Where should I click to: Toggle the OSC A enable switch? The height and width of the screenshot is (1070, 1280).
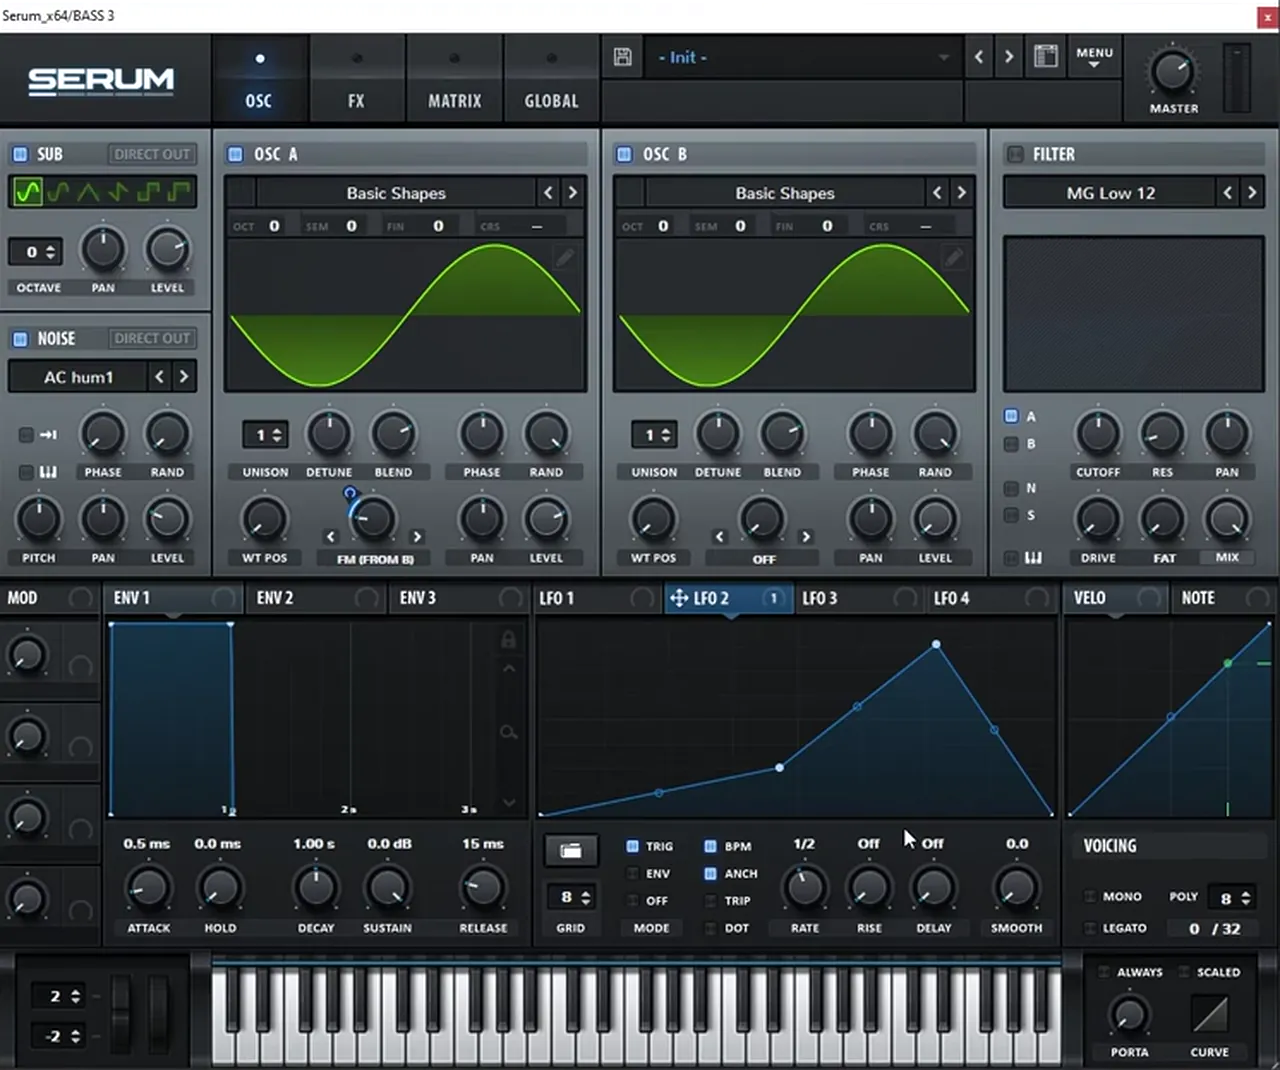click(x=235, y=154)
